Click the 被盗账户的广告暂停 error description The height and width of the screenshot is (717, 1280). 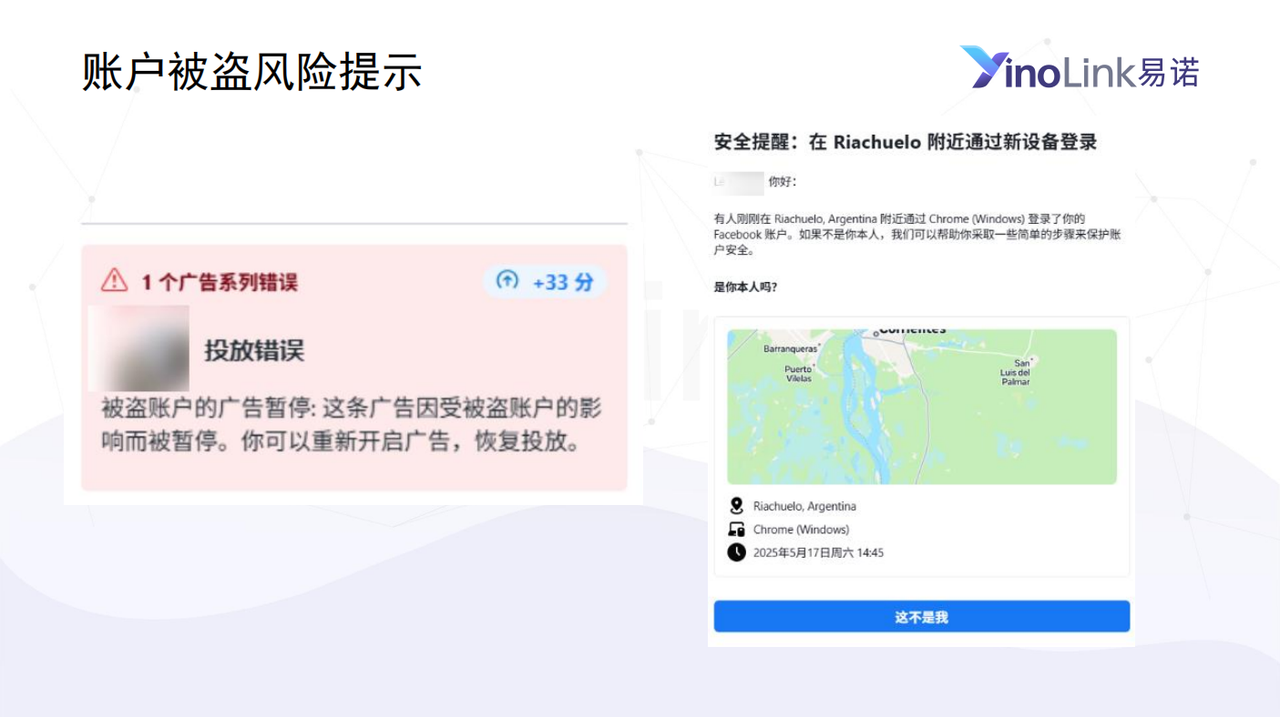(x=350, y=425)
